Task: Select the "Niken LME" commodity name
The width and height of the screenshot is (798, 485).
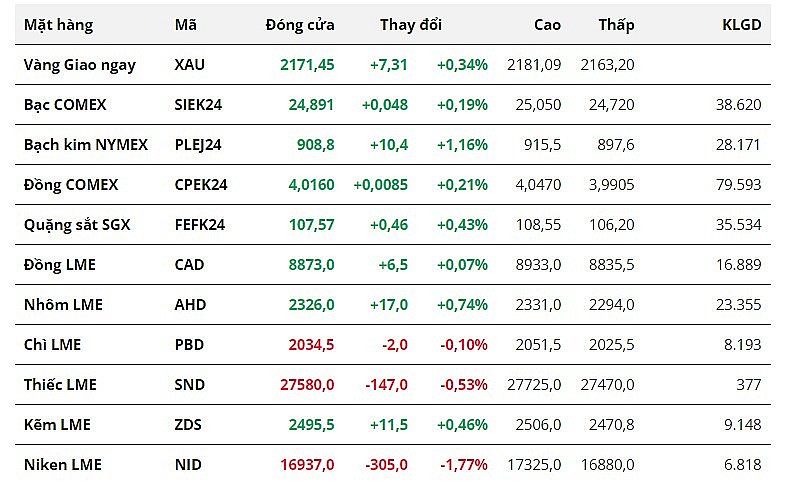Action: (x=63, y=465)
